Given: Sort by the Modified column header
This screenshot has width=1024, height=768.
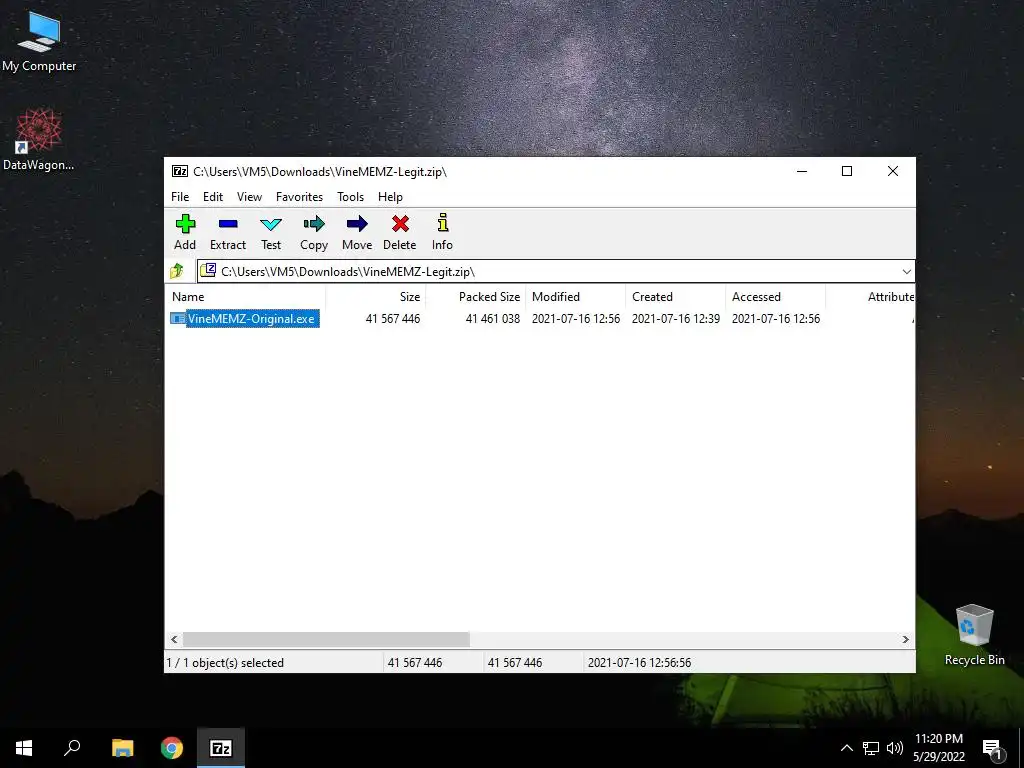Looking at the screenshot, I should pos(575,296).
